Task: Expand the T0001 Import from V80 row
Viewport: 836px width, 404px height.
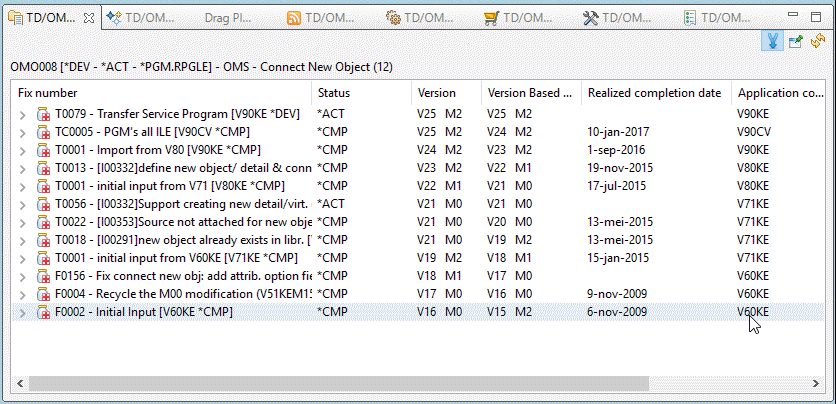Action: point(23,150)
